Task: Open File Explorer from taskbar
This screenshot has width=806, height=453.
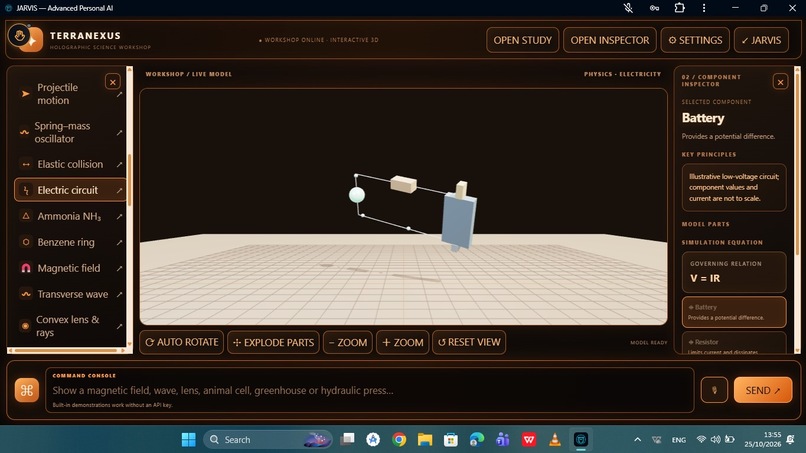Action: tap(425, 440)
